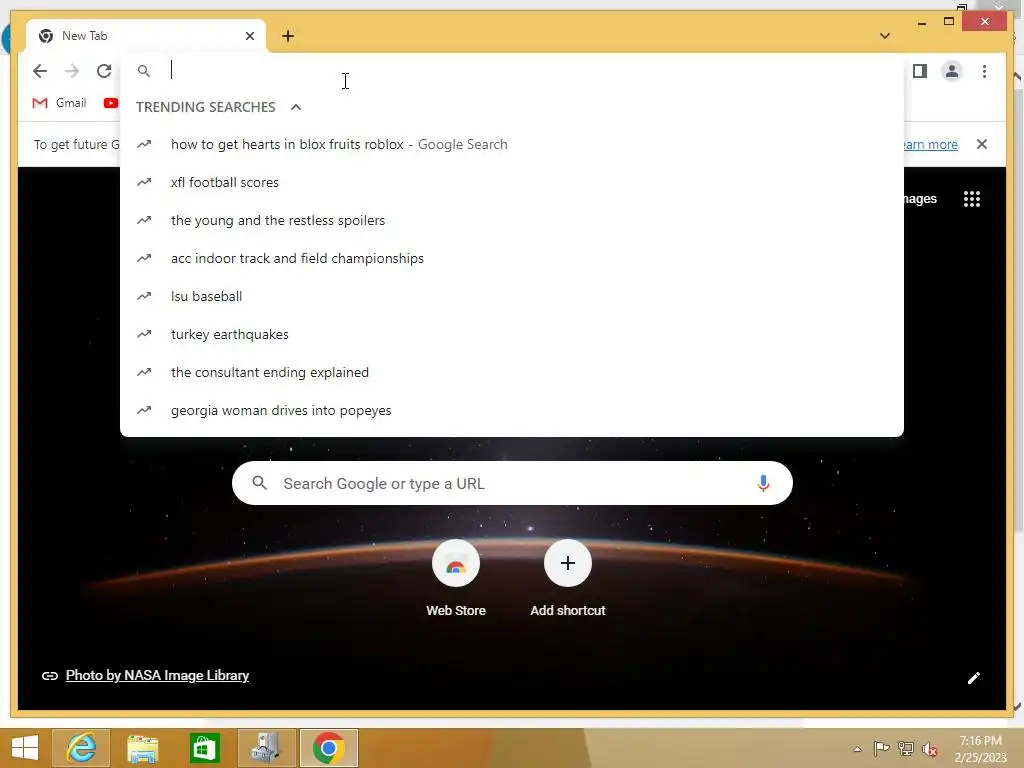The image size is (1024, 768).
Task: Launch Internet Explorer from taskbar
Action: (x=81, y=748)
